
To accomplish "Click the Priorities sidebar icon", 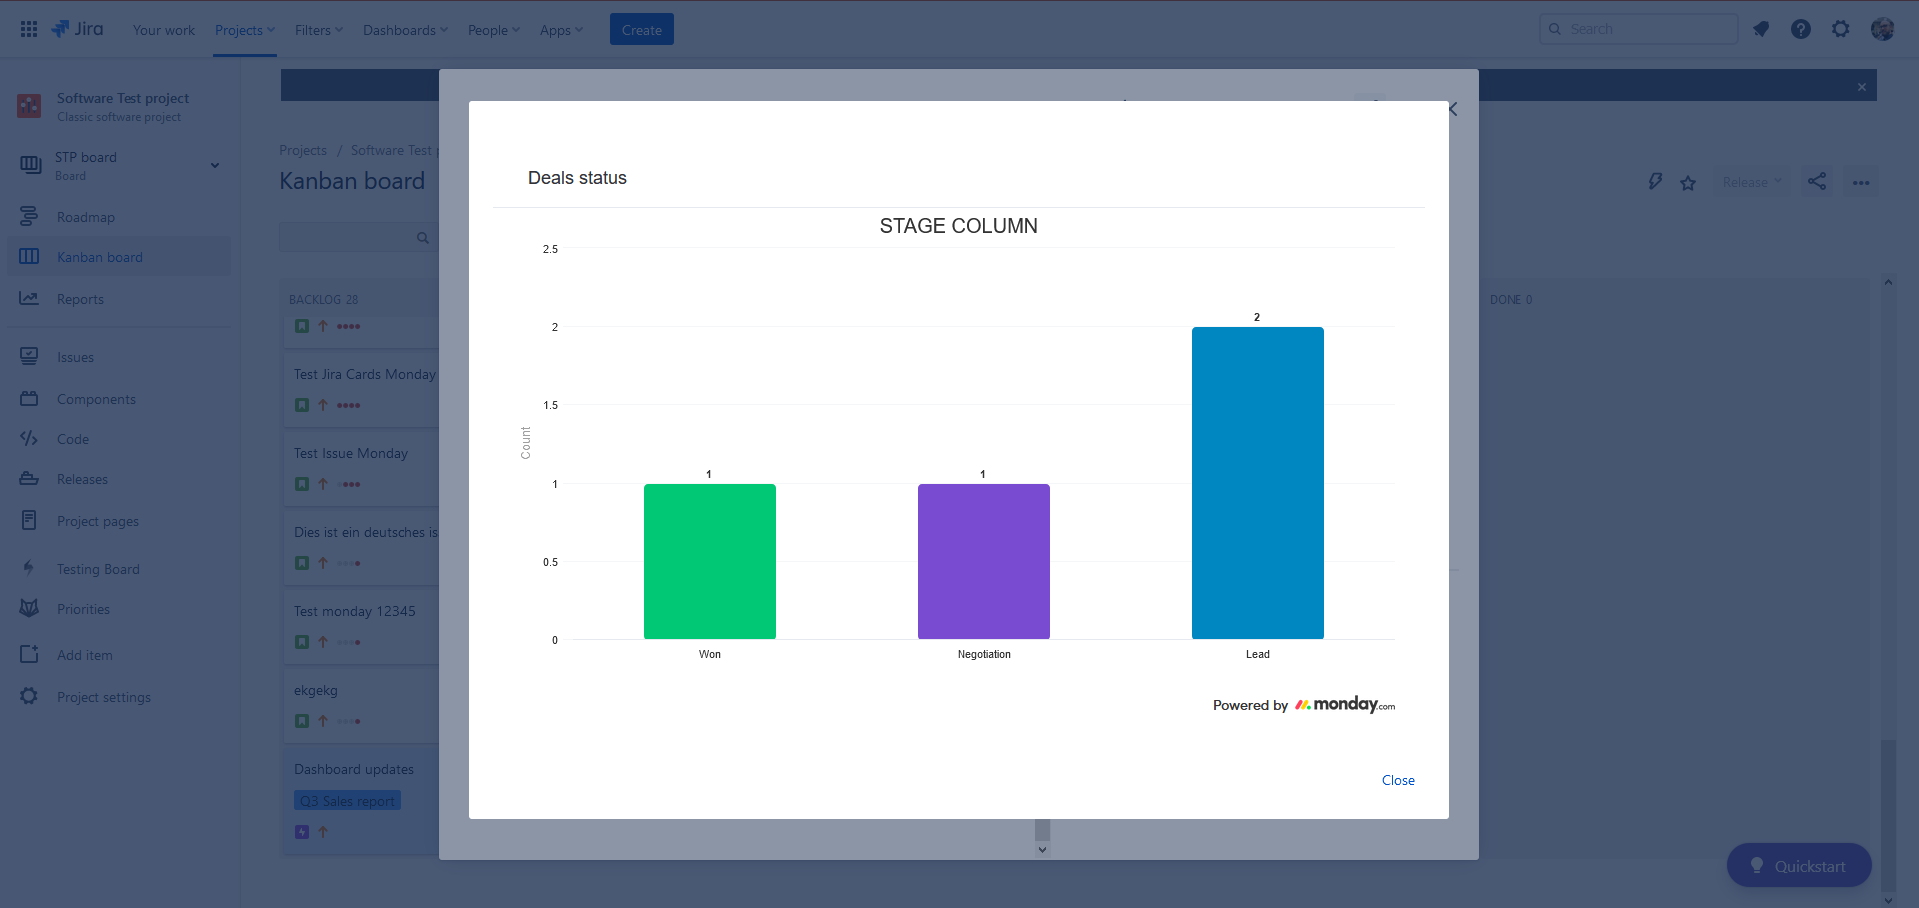I will (x=29, y=608).
